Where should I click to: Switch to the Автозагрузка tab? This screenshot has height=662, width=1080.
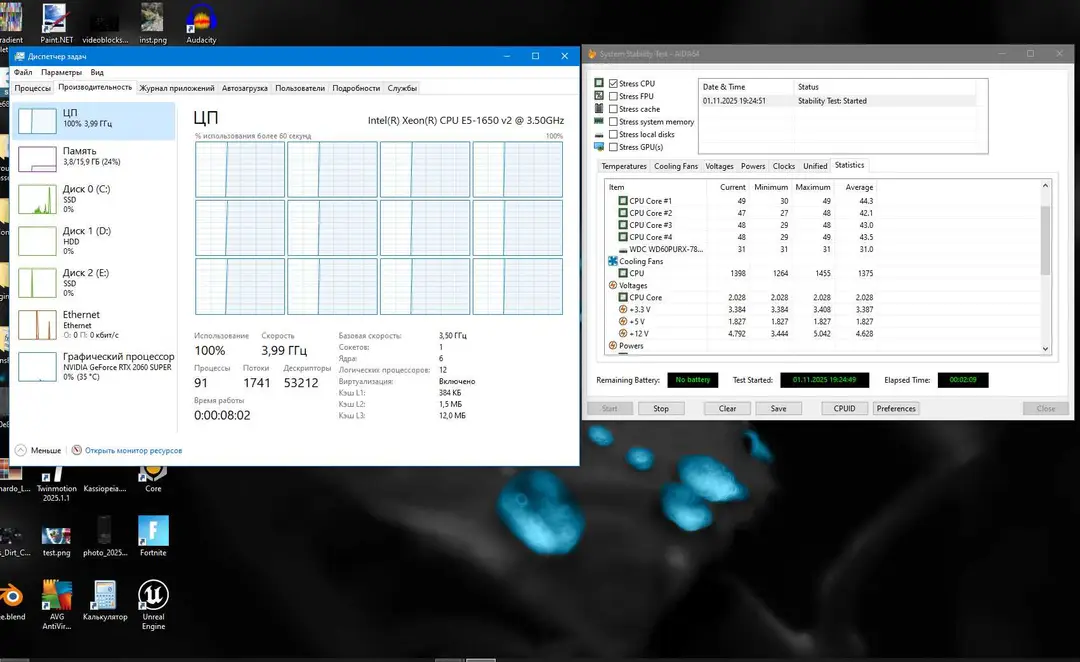[245, 88]
